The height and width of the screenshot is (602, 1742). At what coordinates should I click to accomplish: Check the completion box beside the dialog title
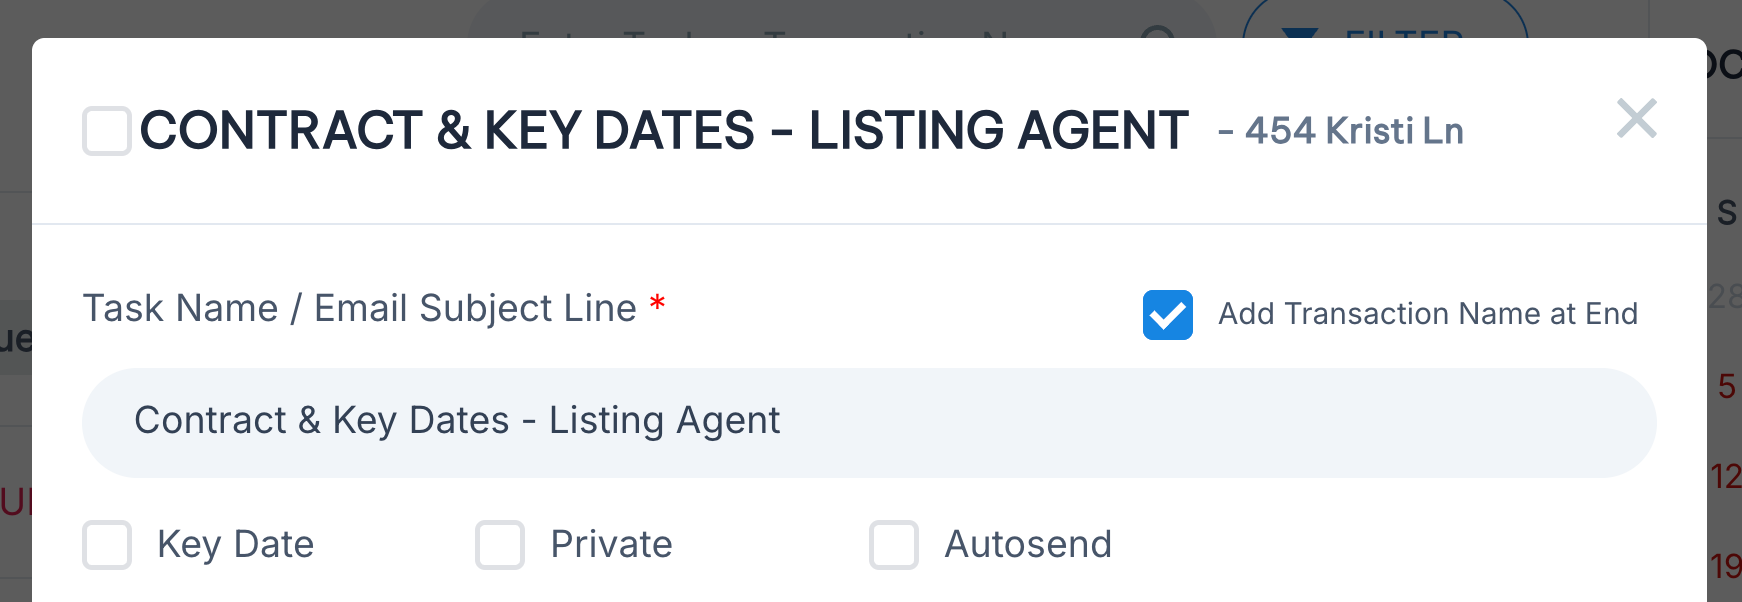(107, 131)
